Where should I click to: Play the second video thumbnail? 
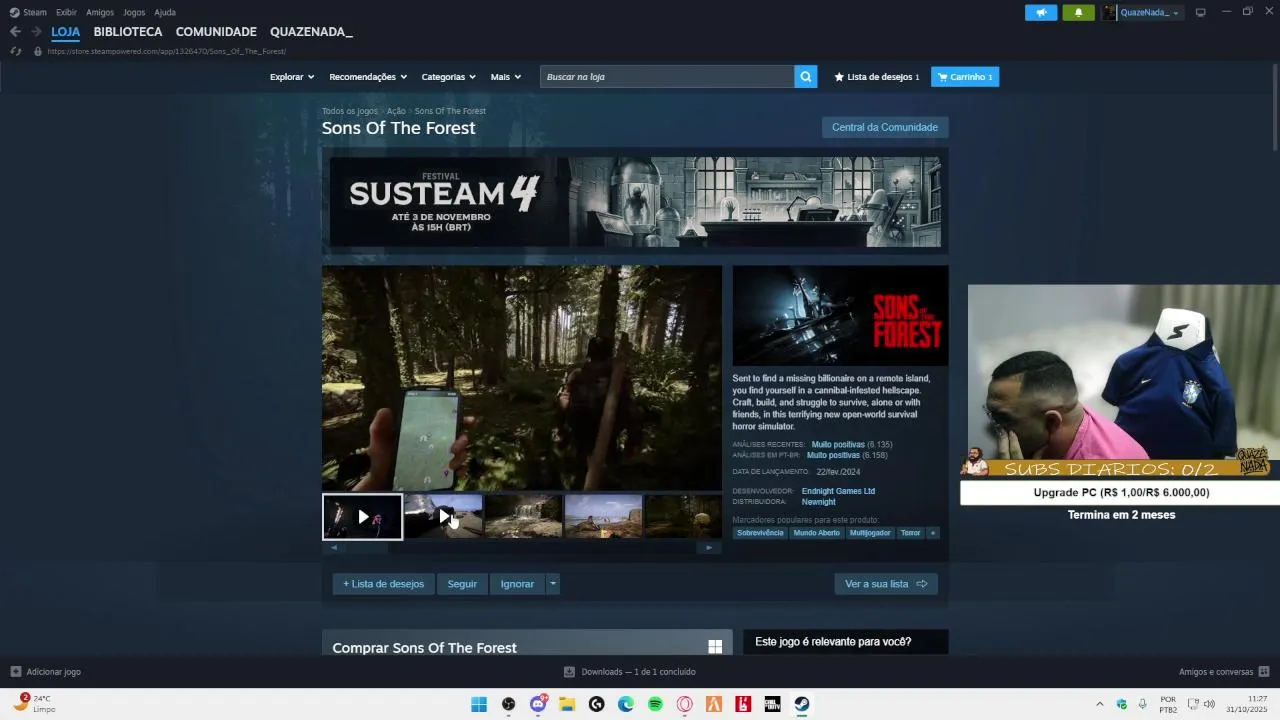coord(443,516)
